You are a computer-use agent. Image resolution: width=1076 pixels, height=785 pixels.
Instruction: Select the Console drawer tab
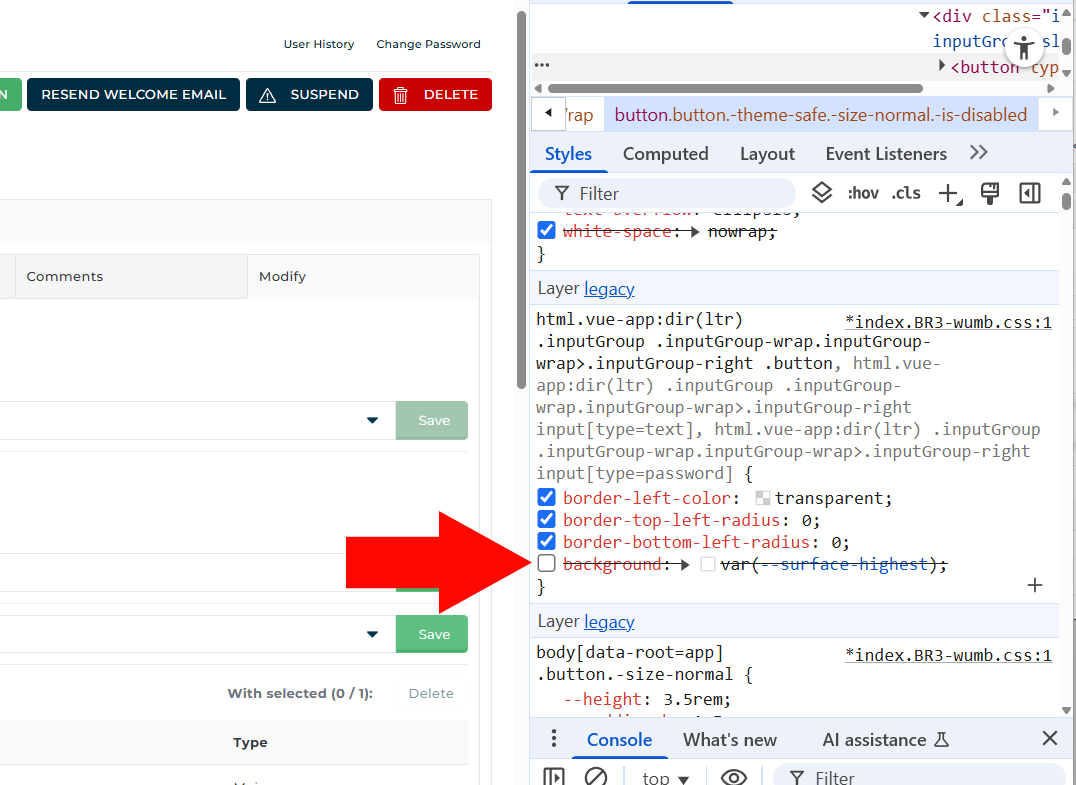tap(619, 740)
